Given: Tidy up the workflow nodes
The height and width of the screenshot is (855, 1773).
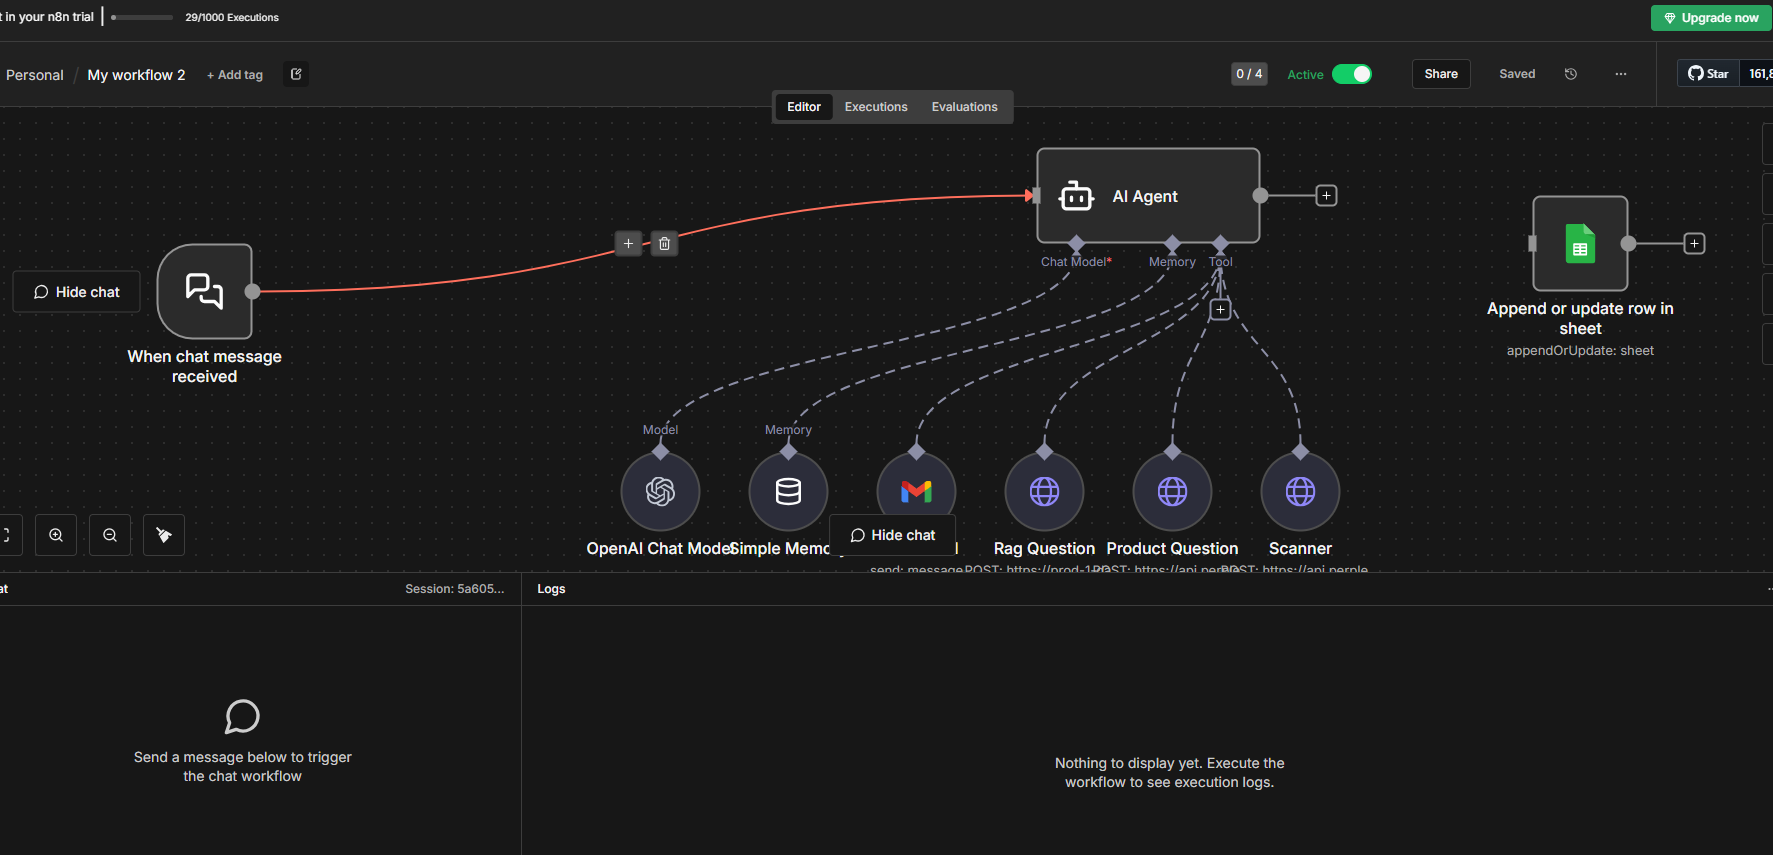Looking at the screenshot, I should pyautogui.click(x=164, y=535).
